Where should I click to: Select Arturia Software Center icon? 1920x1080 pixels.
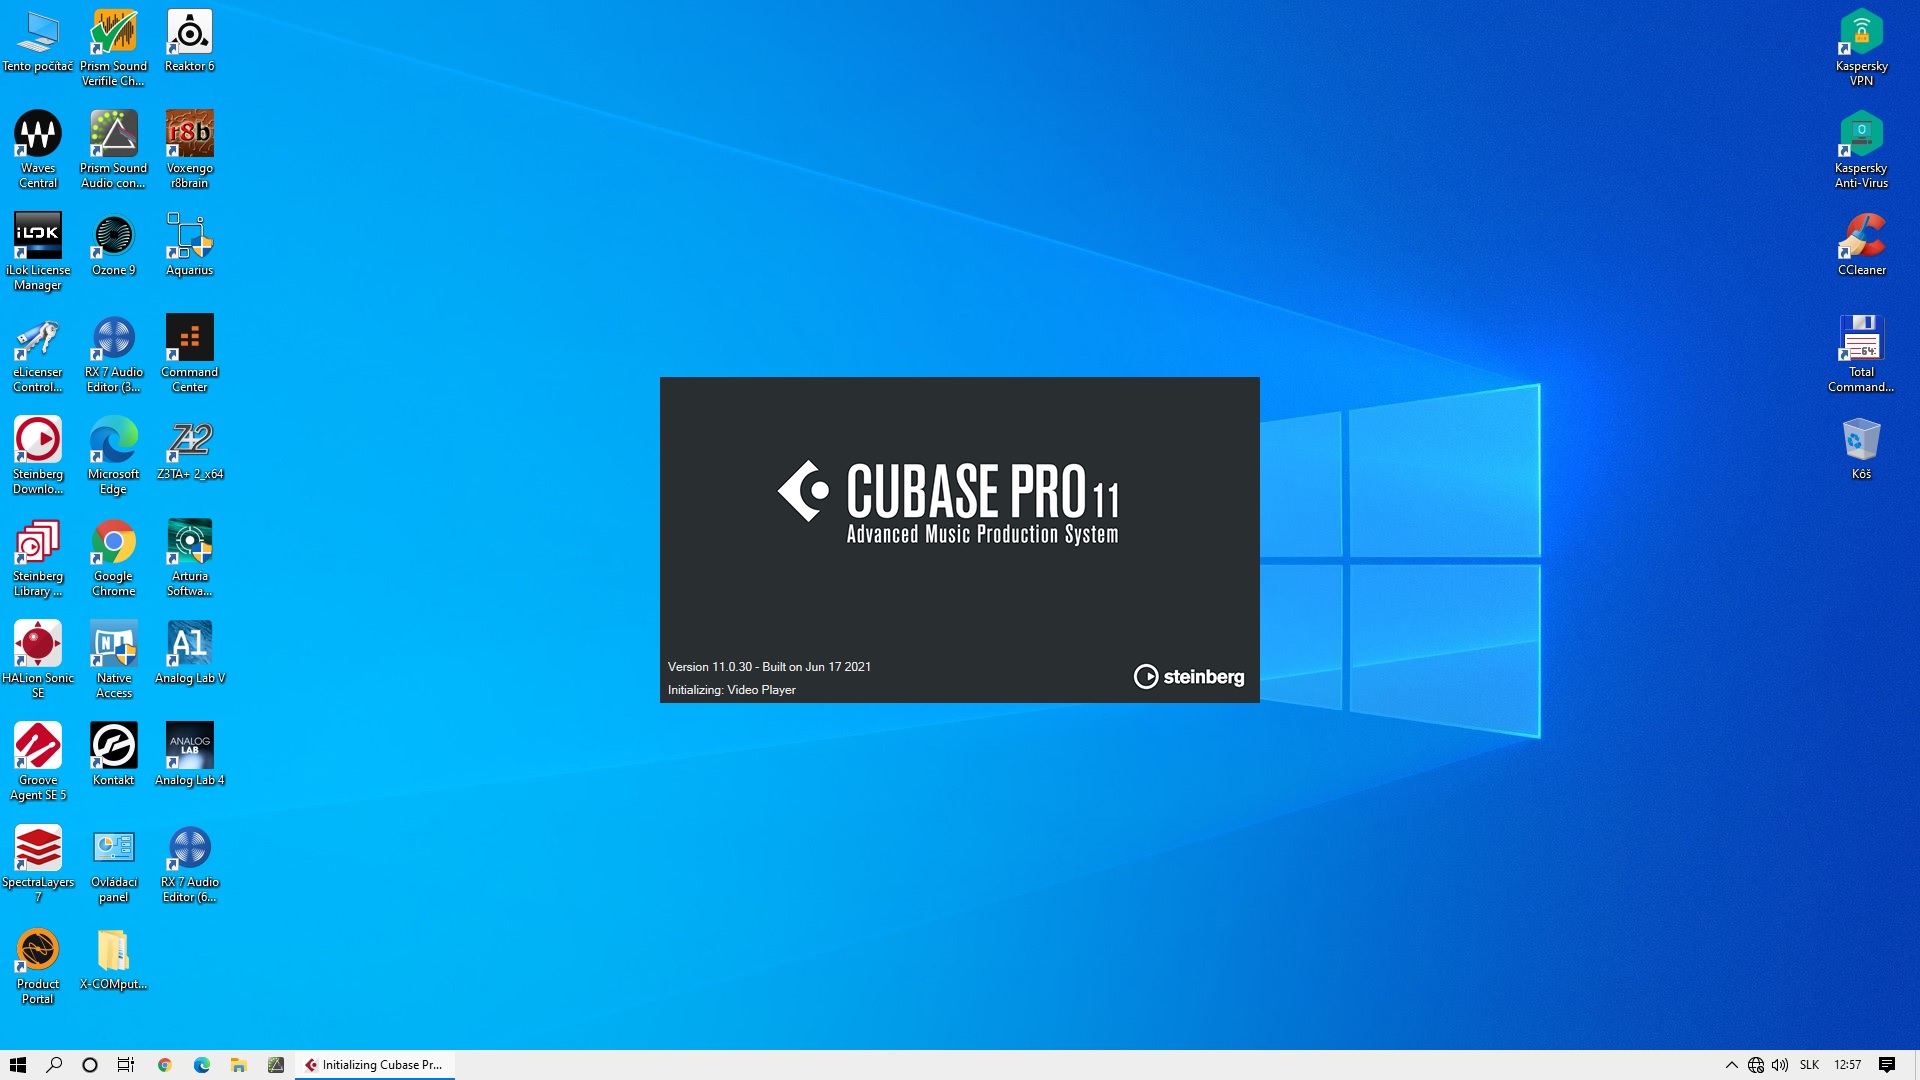click(x=190, y=558)
